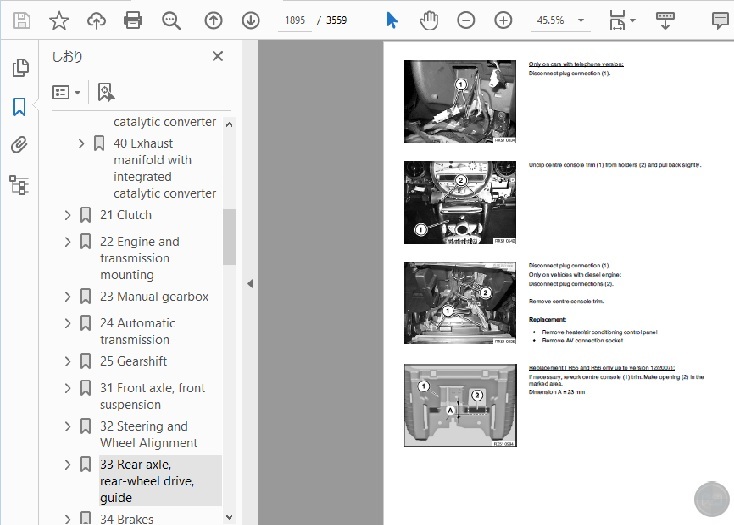Click the bookmarks panel scrollbar thumb
The height and width of the screenshot is (525, 734).
tap(229, 237)
